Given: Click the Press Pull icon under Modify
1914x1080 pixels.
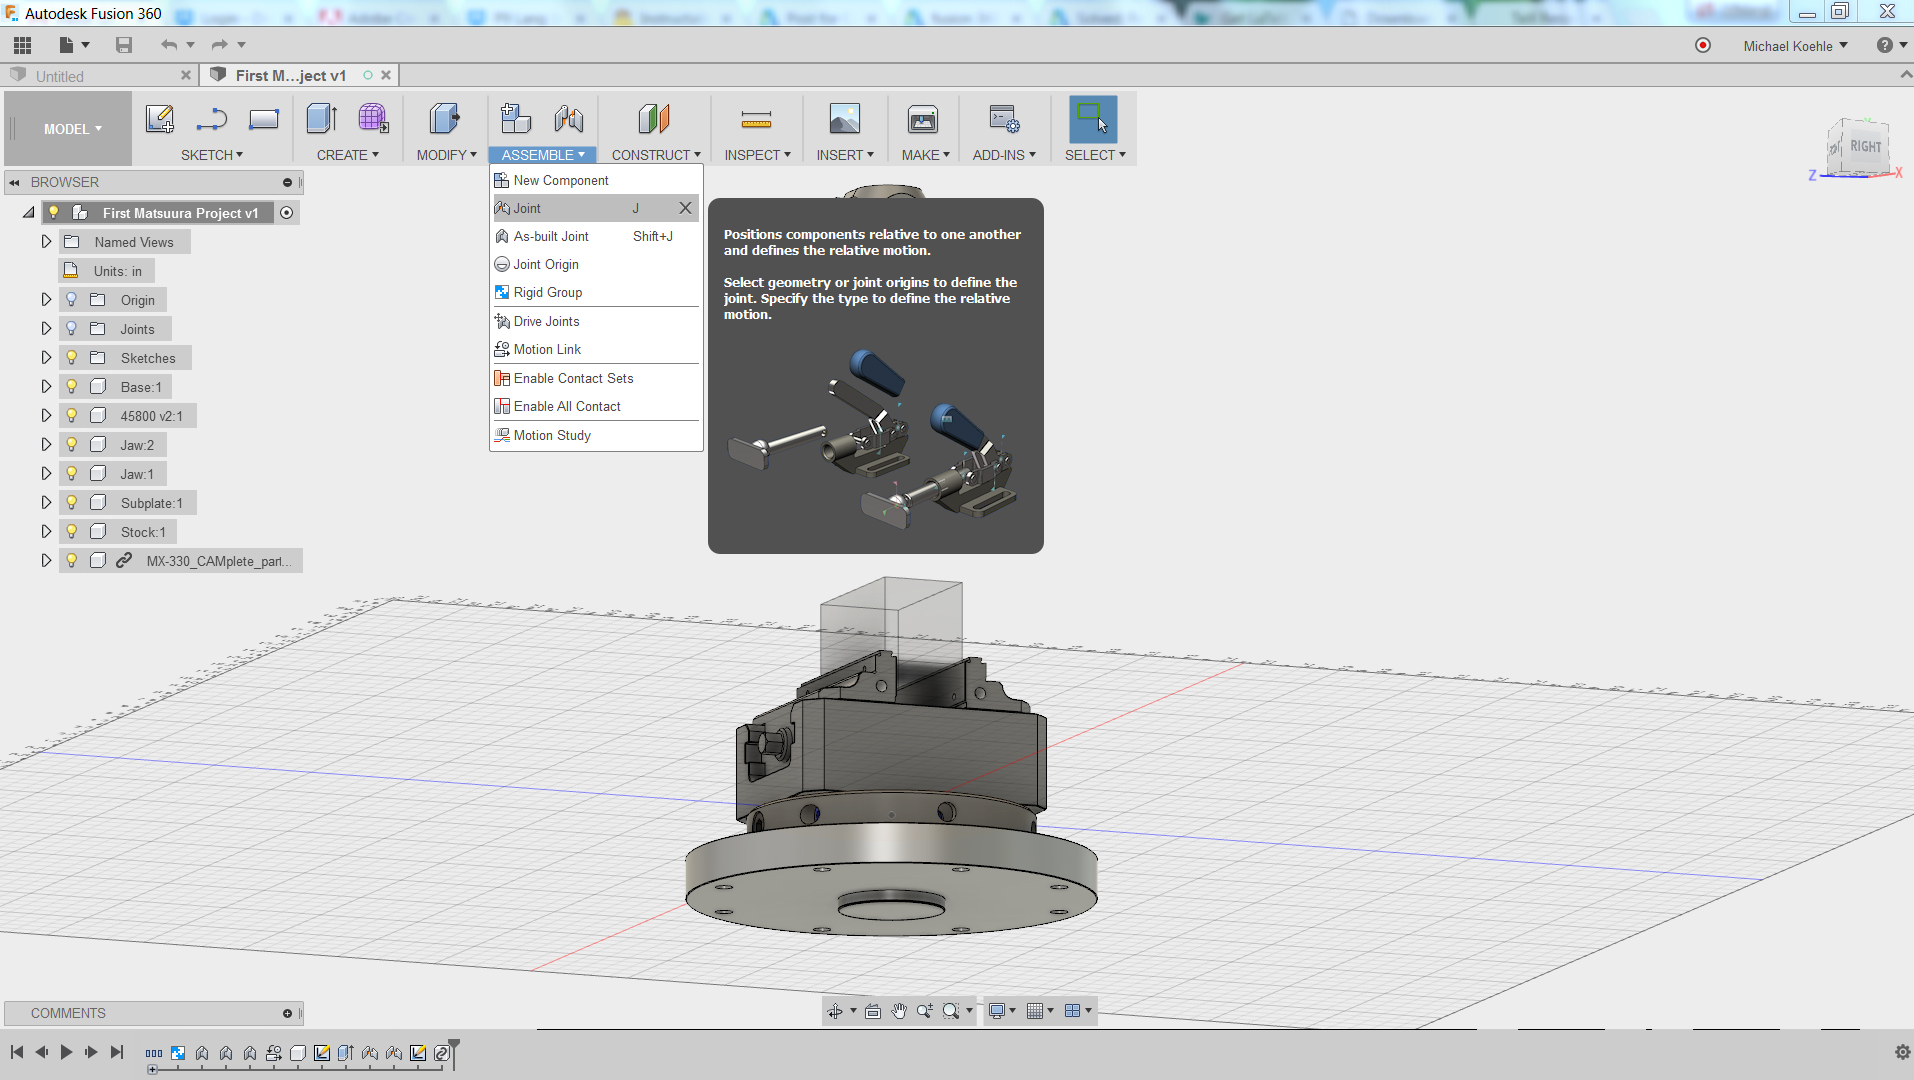Looking at the screenshot, I should [444, 120].
